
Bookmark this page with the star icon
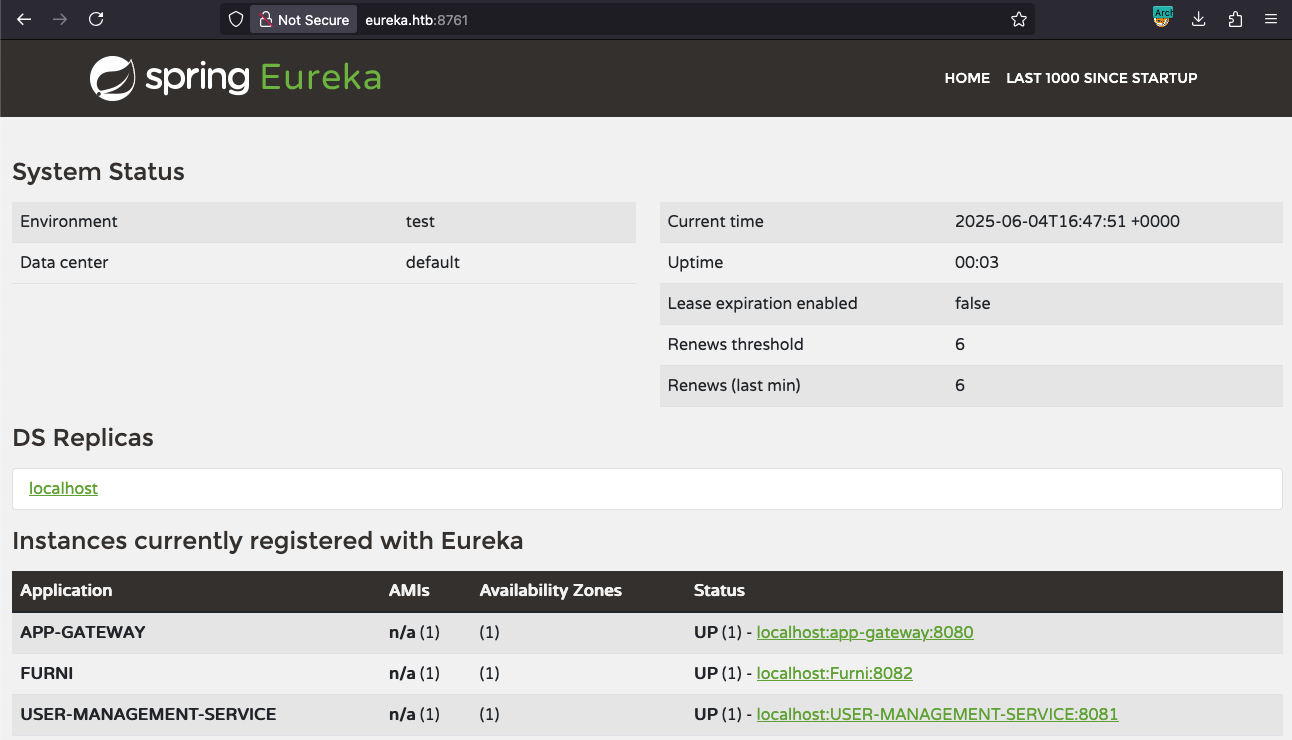point(1018,19)
